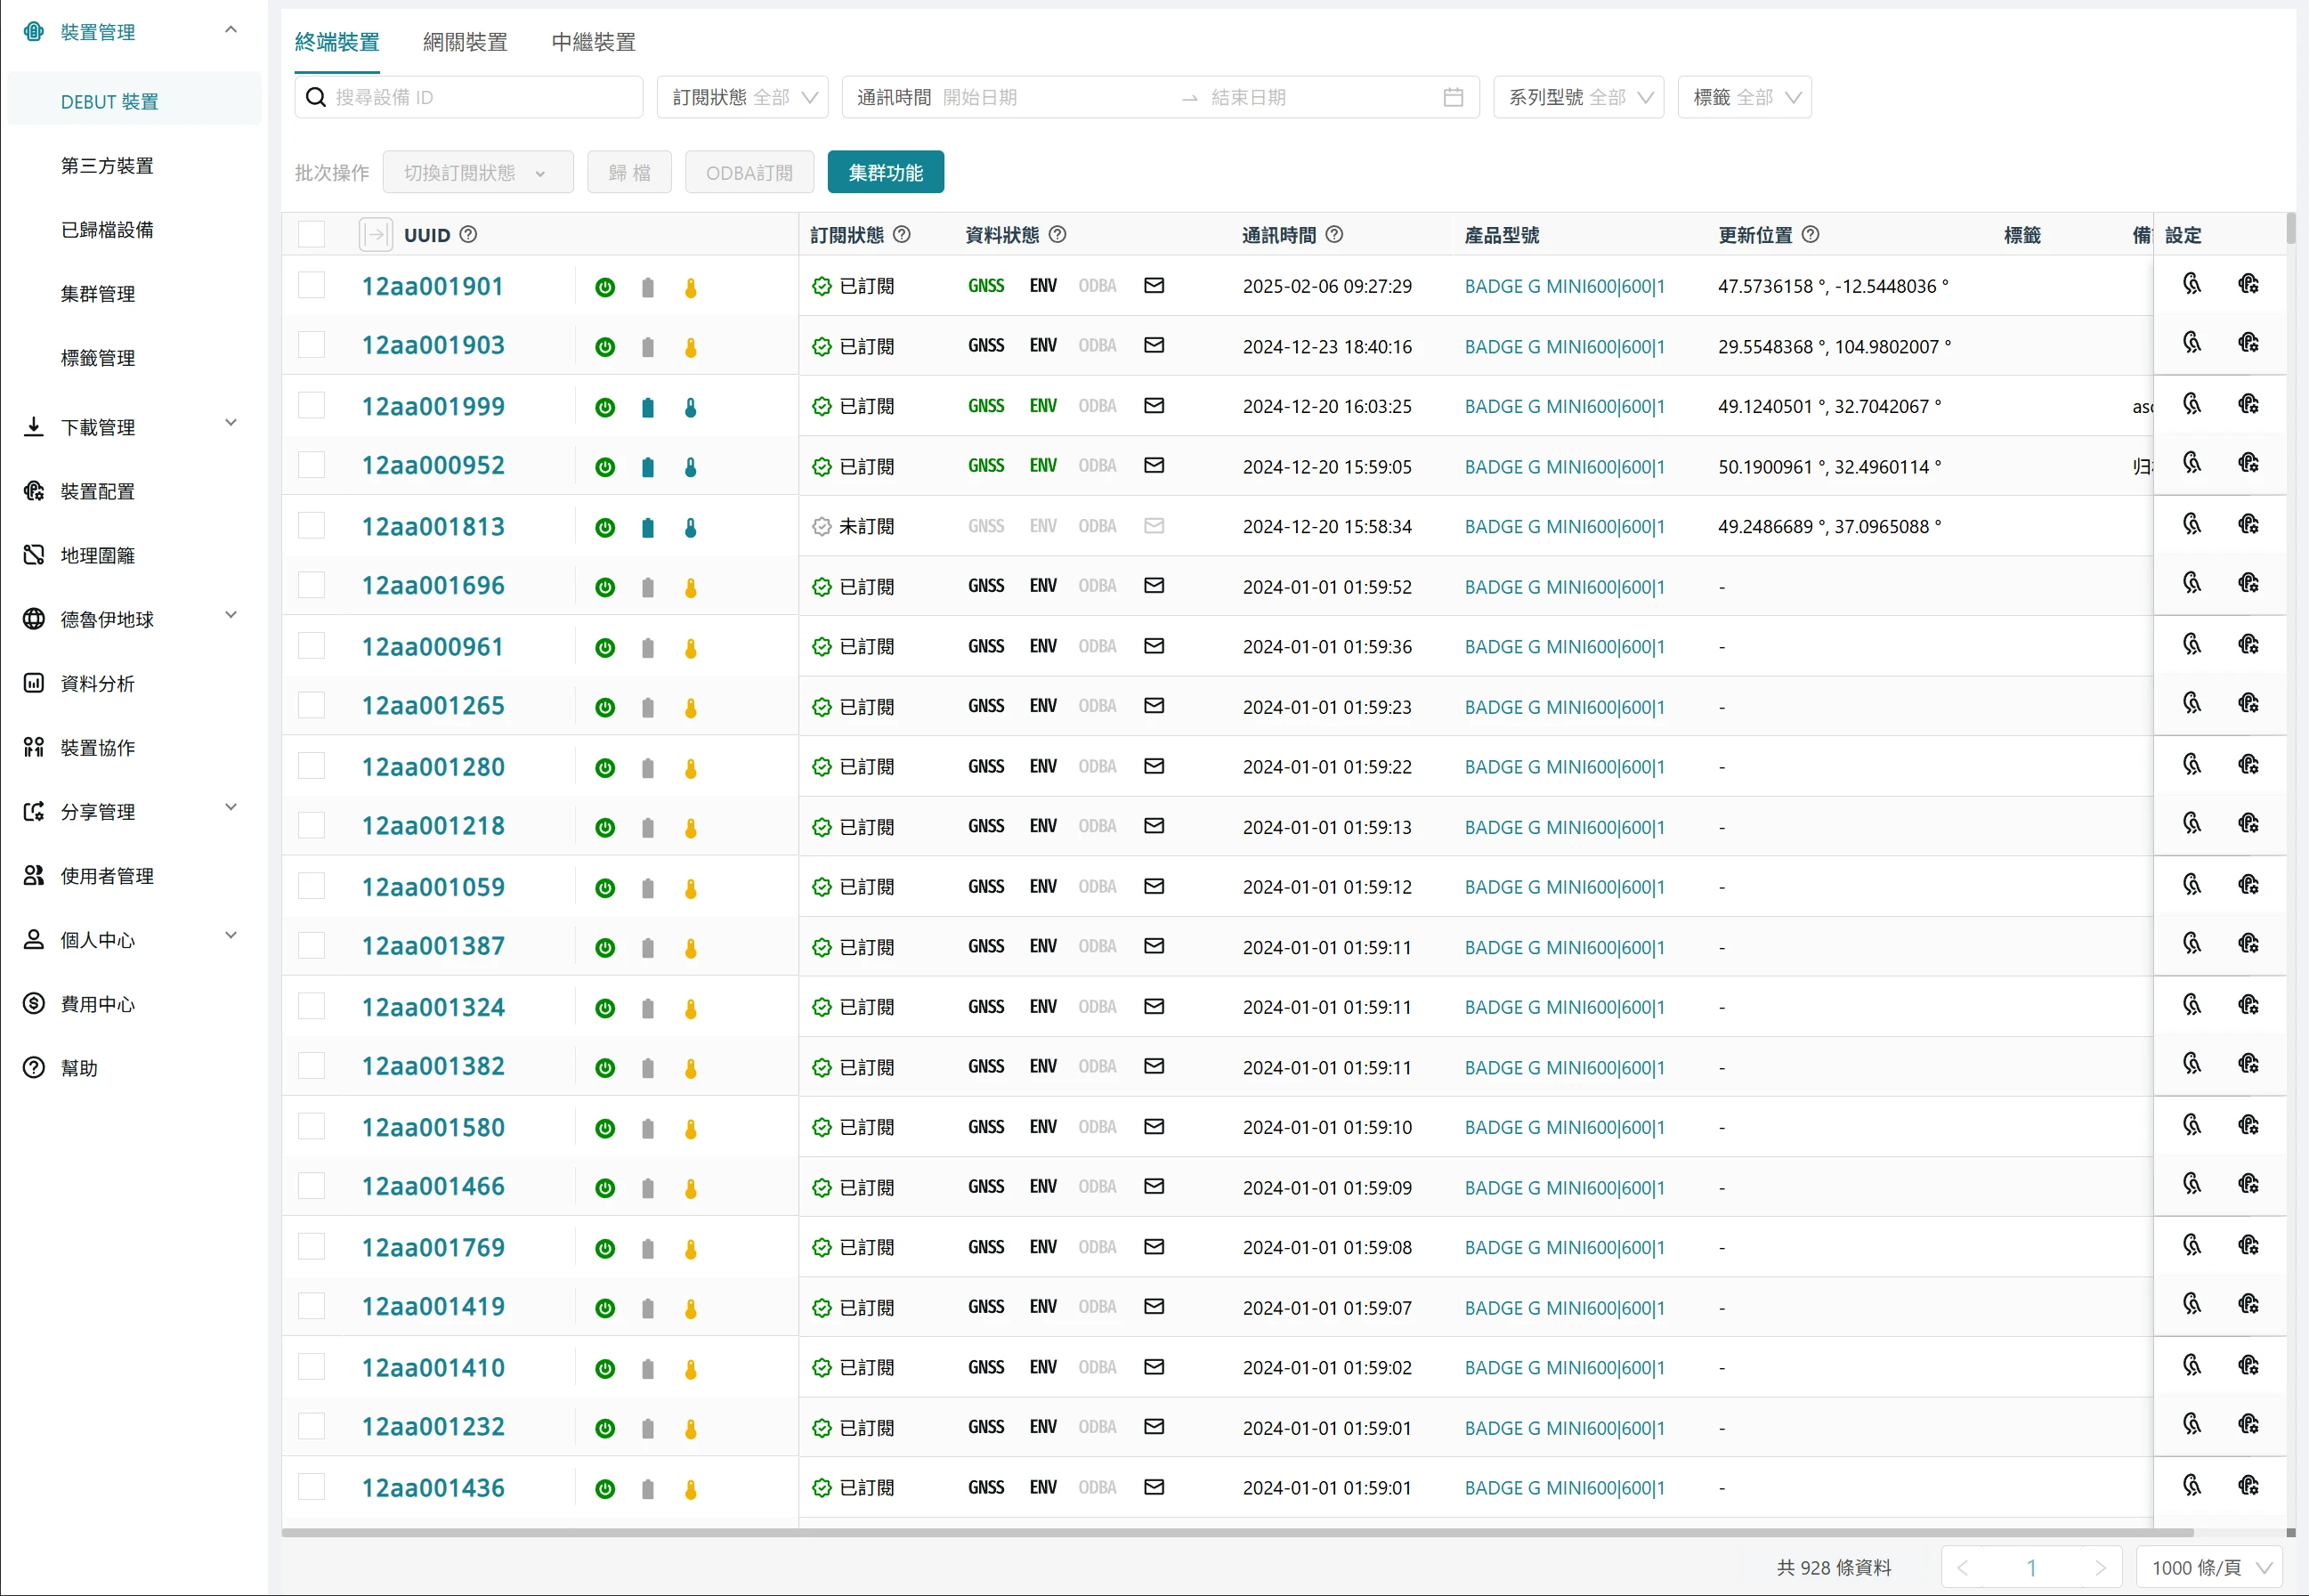This screenshot has height=1596, width=2309.
Task: Click help icon next to UUID header
Action: [x=468, y=235]
